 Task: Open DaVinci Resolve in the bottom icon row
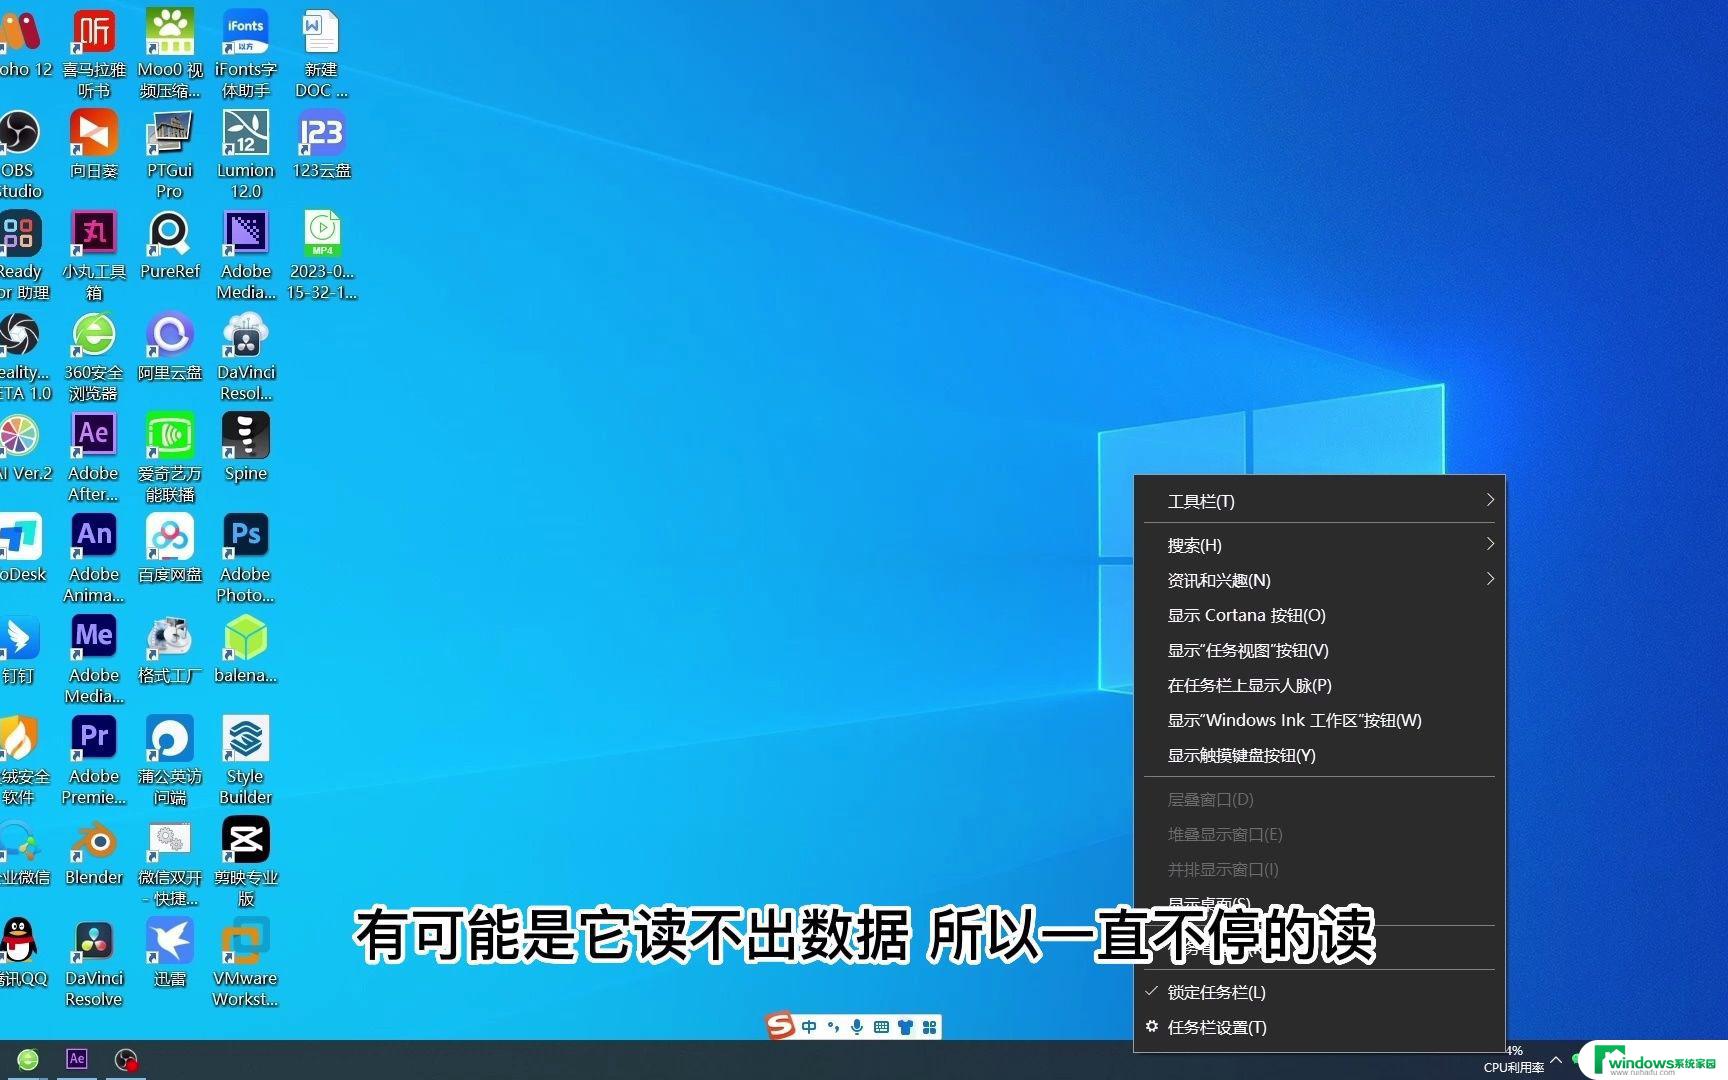coord(94,963)
